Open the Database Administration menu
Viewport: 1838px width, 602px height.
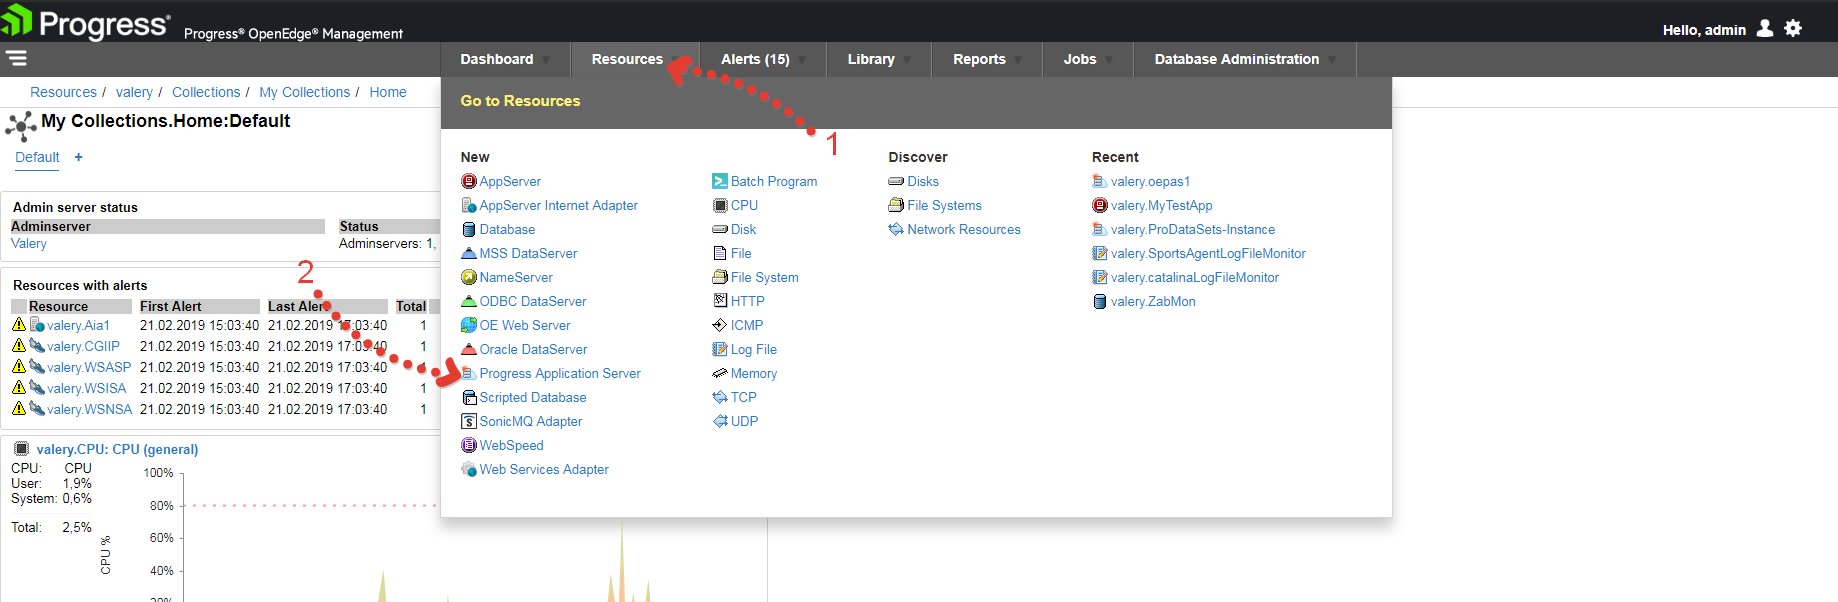click(x=1236, y=59)
